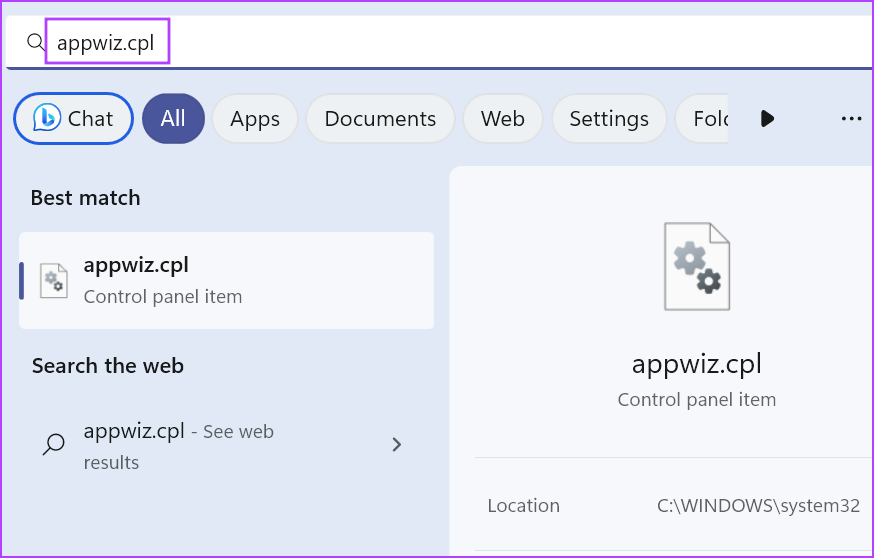Show more filters with the arrow button
This screenshot has width=874, height=558.
[x=767, y=118]
